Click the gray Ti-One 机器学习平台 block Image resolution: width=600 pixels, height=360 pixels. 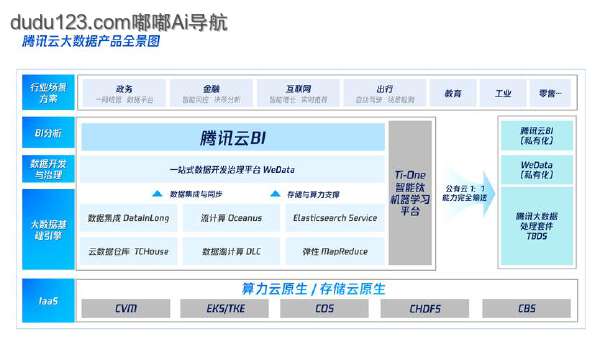(410, 193)
